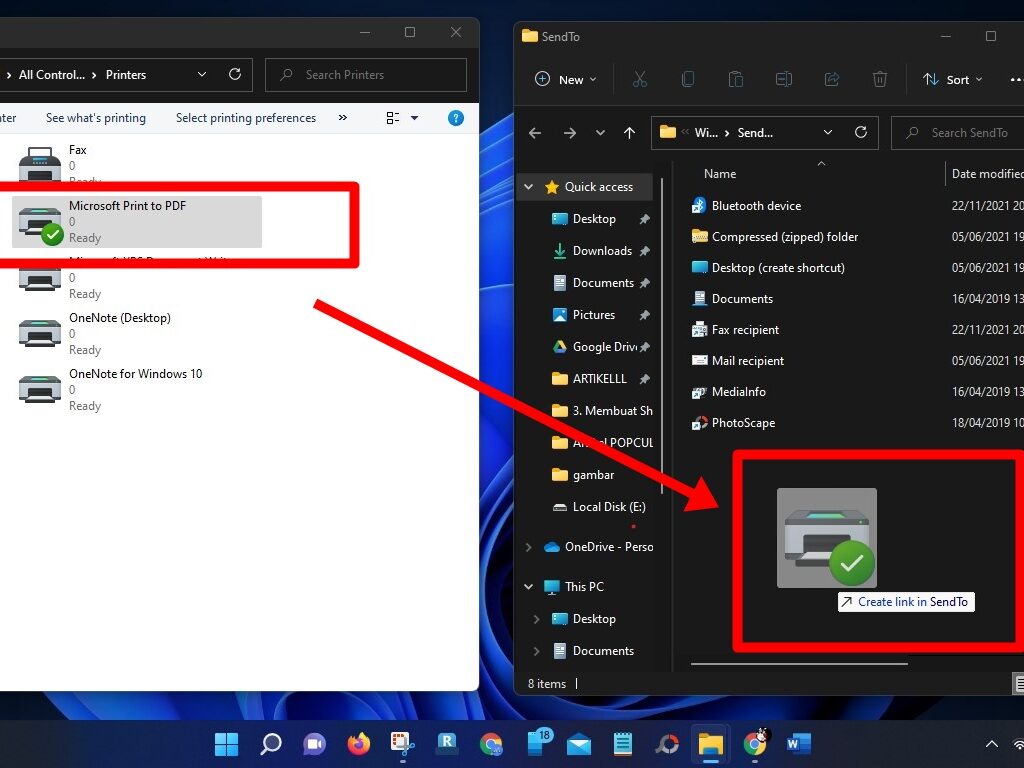Launch Firefox from the taskbar
Viewport: 1024px width, 768px height.
click(359, 744)
